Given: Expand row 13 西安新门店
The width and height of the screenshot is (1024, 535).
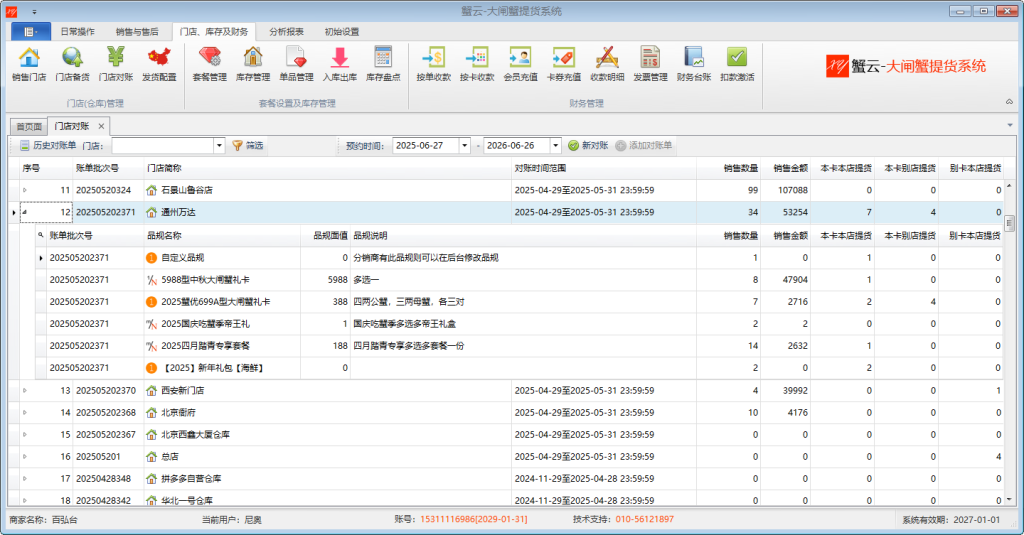Looking at the screenshot, I should [25, 391].
